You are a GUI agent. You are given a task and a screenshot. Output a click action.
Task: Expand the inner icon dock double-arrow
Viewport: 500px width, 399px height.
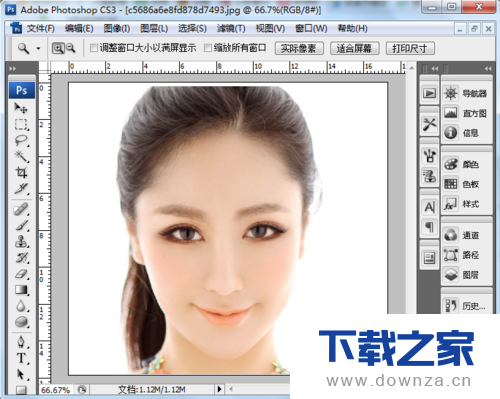(x=435, y=69)
